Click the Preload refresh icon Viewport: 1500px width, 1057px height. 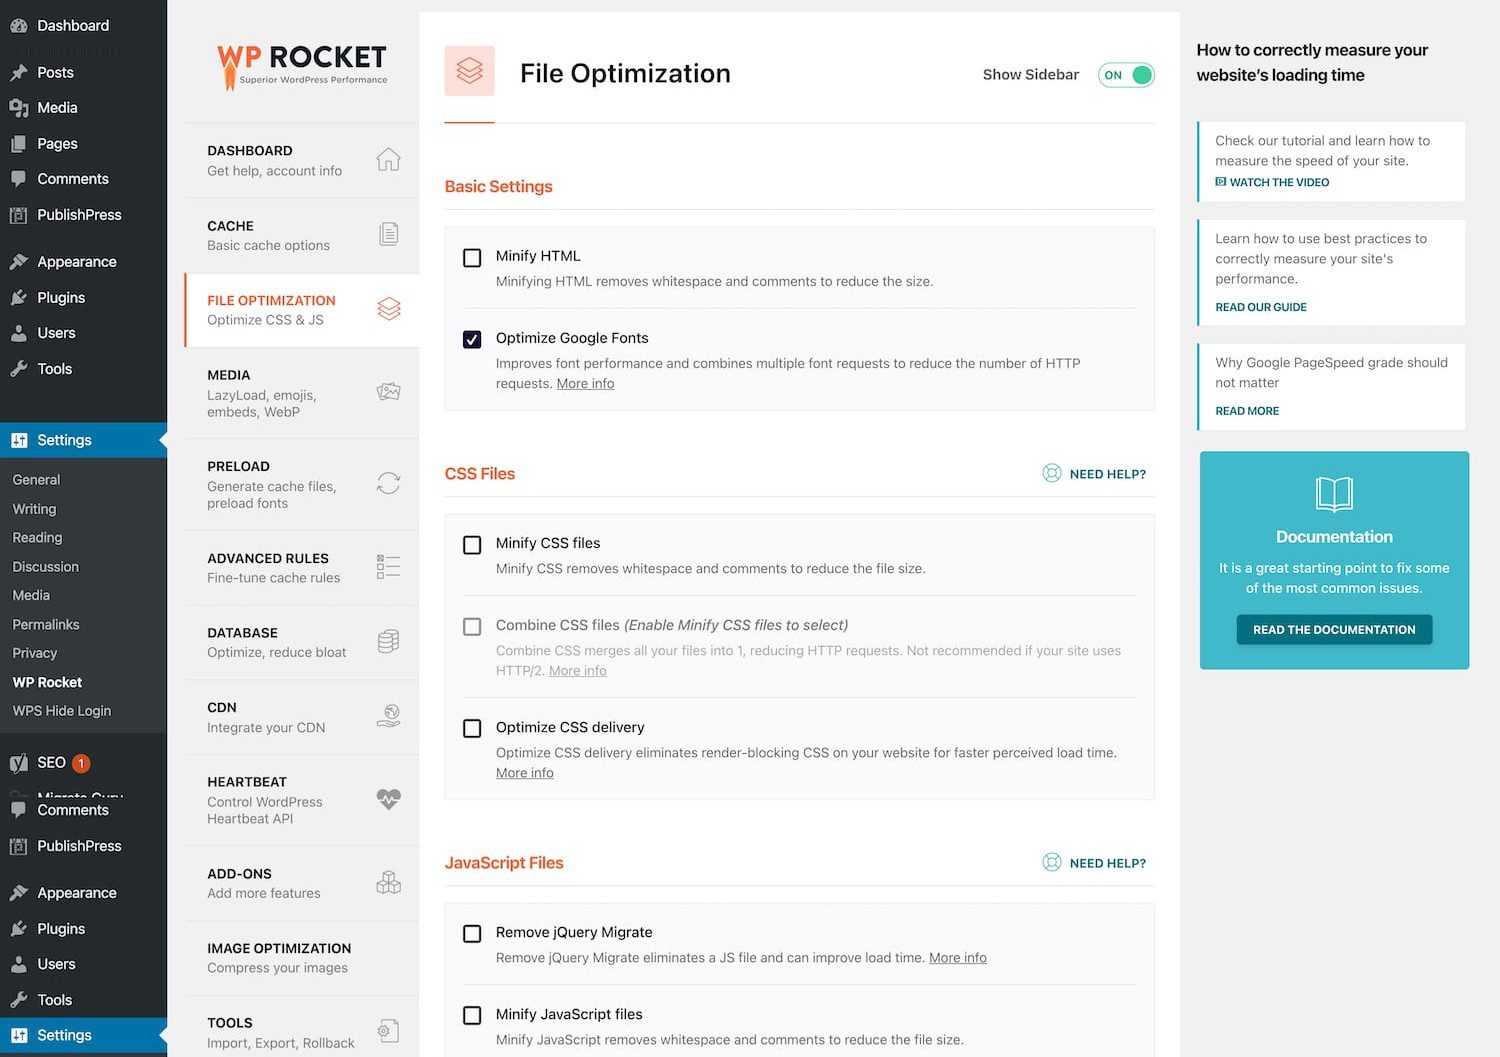389,483
